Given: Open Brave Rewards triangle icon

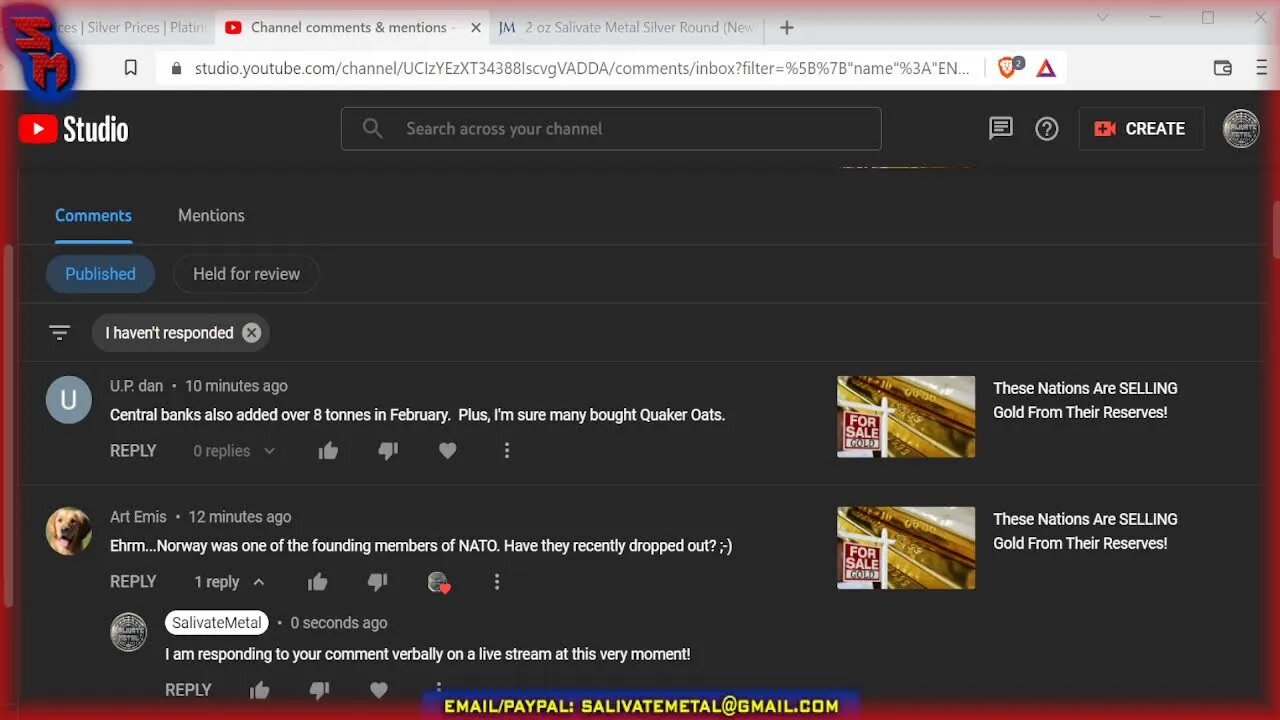Looking at the screenshot, I should 1046,68.
